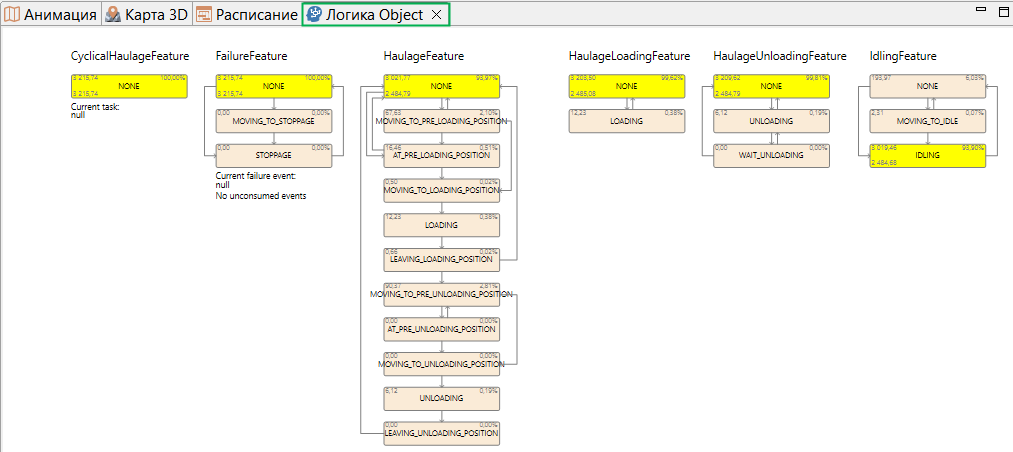Click the FailureFeature heading
Viewport: 1013px width, 452px height.
point(251,56)
